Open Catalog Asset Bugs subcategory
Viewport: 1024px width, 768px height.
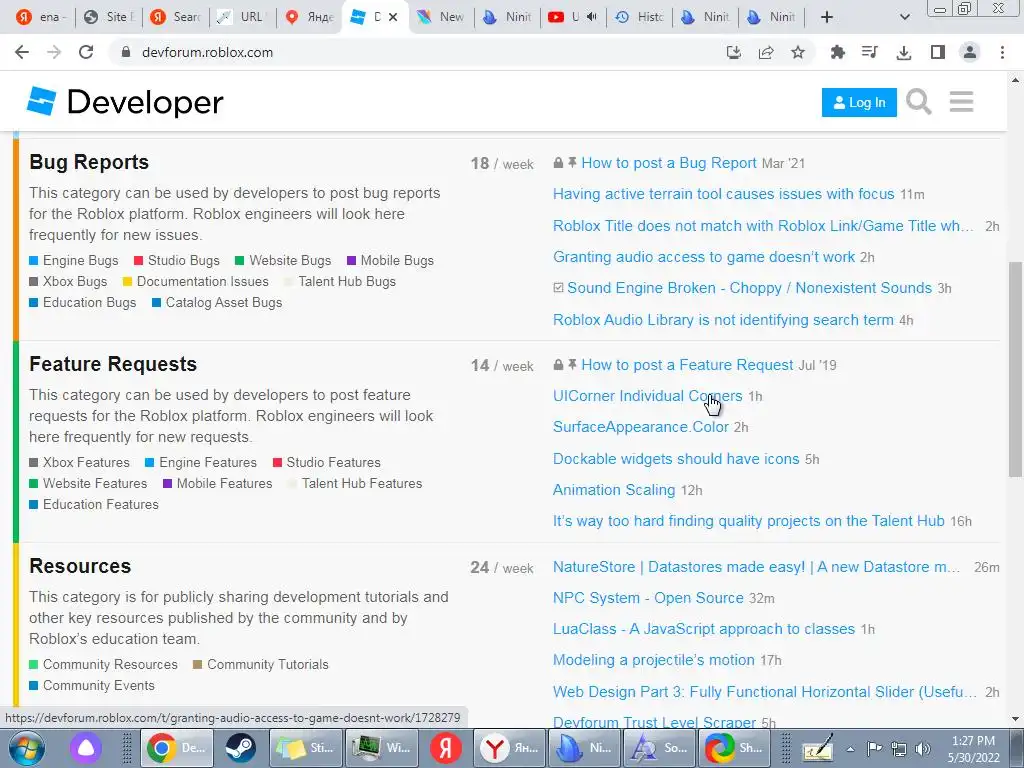tap(217, 302)
